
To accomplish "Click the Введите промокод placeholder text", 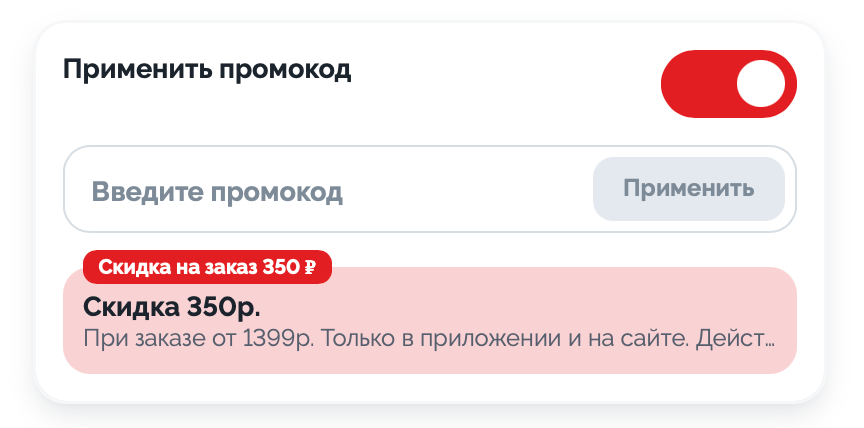I will tap(217, 191).
